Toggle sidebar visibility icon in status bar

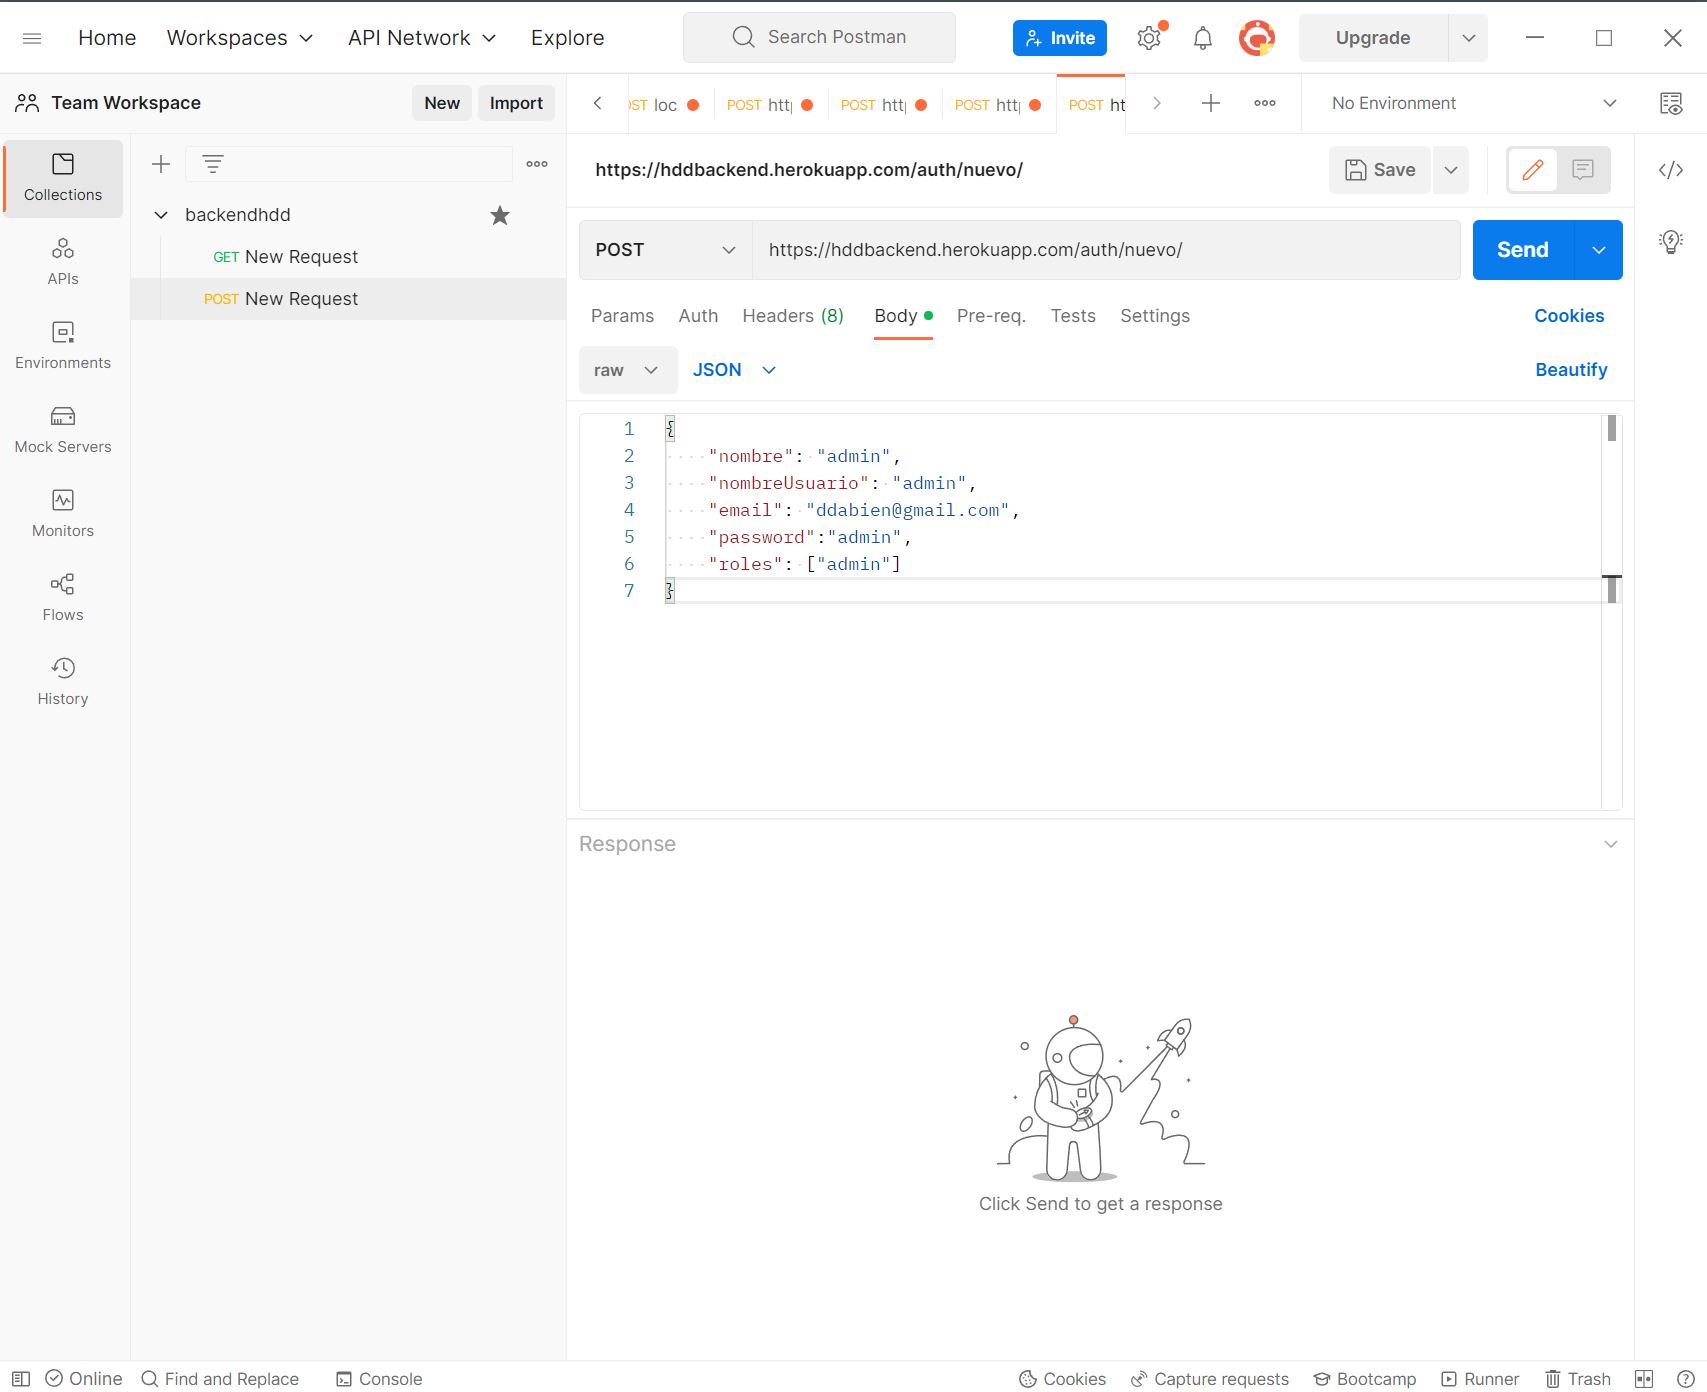tap(21, 1379)
